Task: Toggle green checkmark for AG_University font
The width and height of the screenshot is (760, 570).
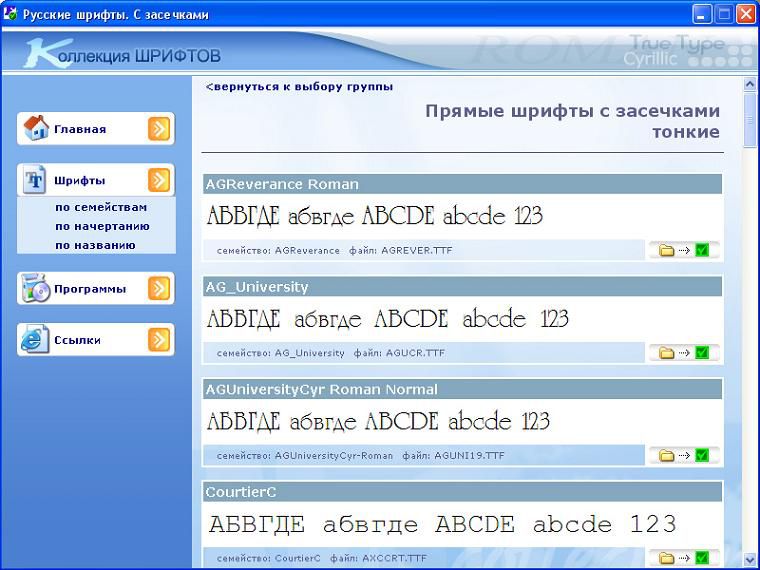Action: [702, 353]
